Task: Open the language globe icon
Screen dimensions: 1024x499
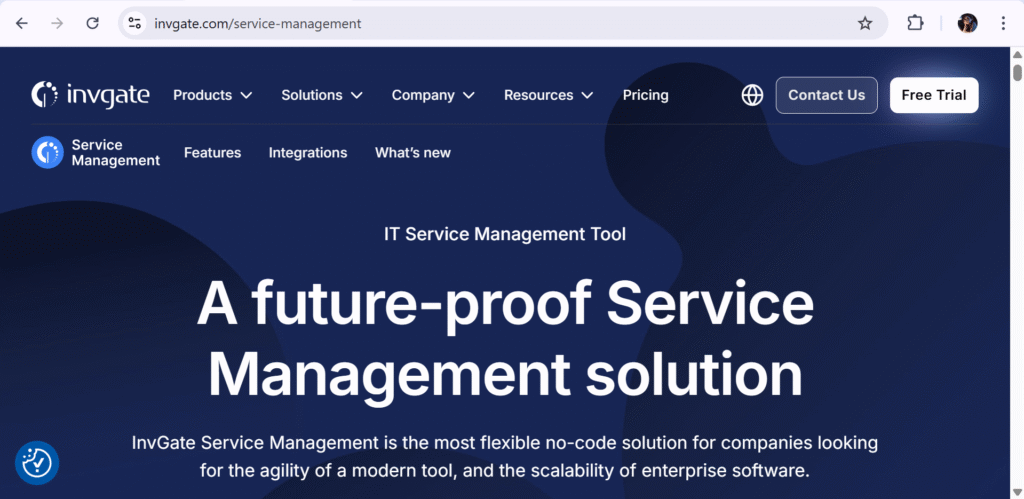Action: pos(752,95)
